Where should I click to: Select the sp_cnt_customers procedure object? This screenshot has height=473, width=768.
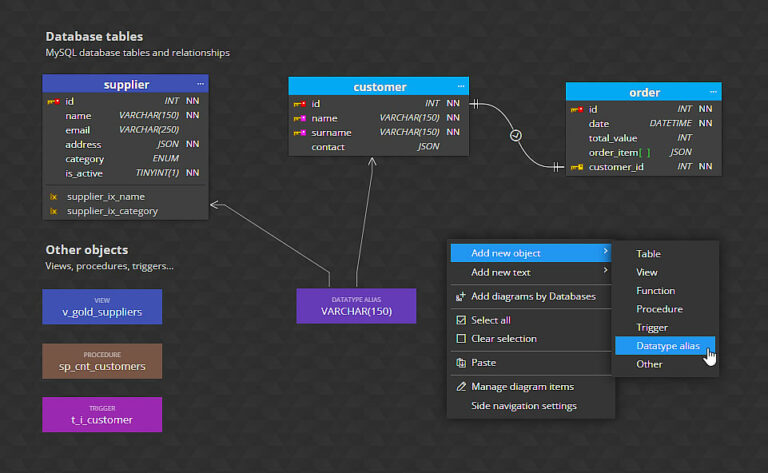(102, 361)
